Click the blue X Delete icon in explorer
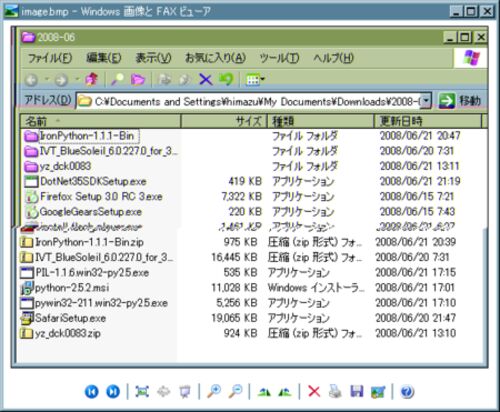Image resolution: width=500 pixels, height=412 pixels. click(x=205, y=80)
